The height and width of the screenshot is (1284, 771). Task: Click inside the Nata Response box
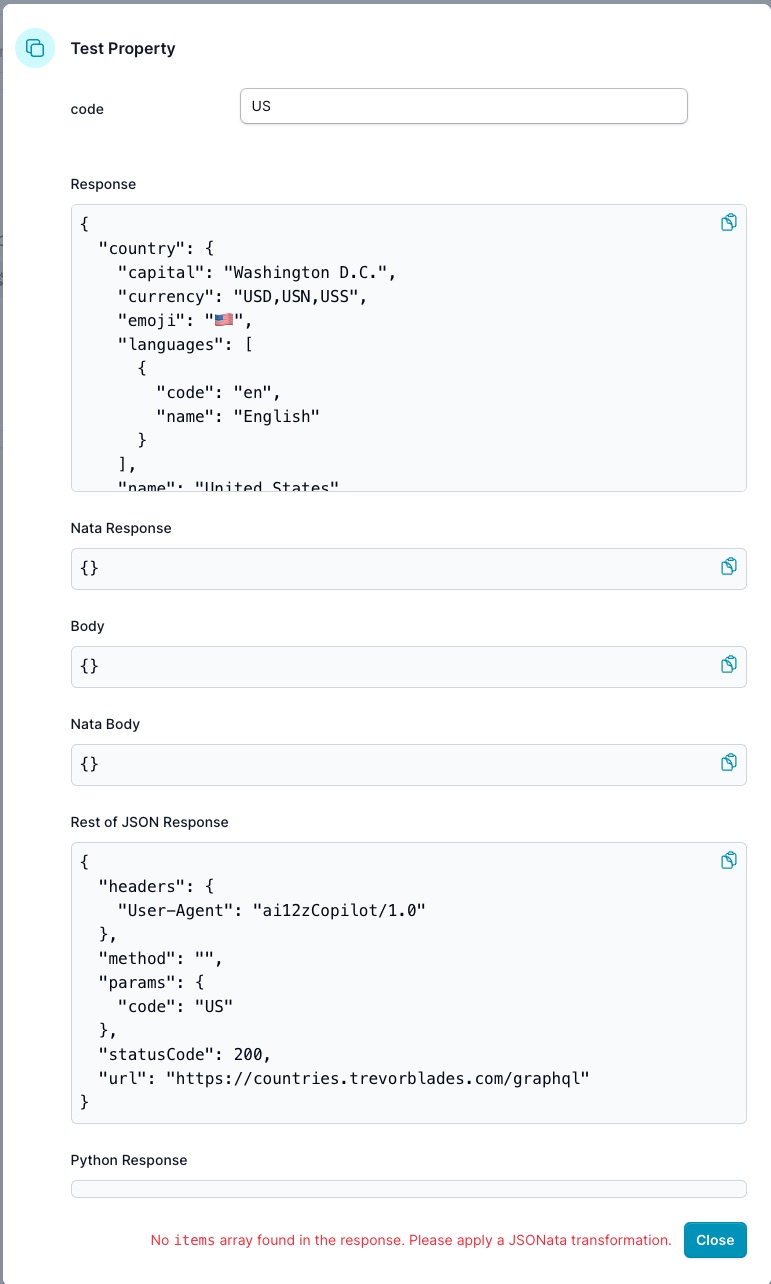[400, 568]
